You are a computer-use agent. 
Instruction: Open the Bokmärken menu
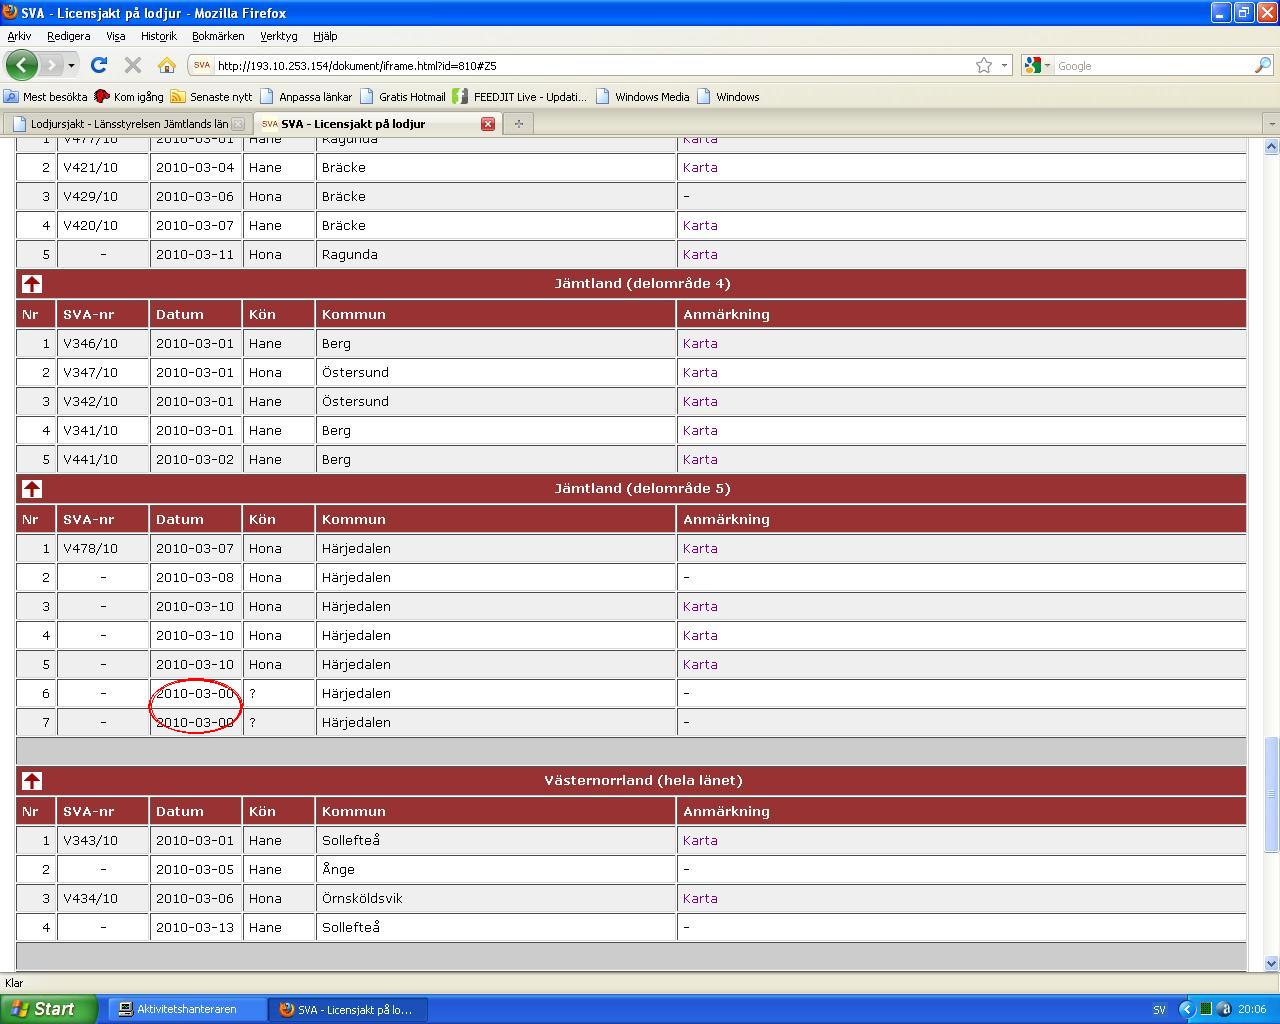pyautogui.click(x=218, y=36)
